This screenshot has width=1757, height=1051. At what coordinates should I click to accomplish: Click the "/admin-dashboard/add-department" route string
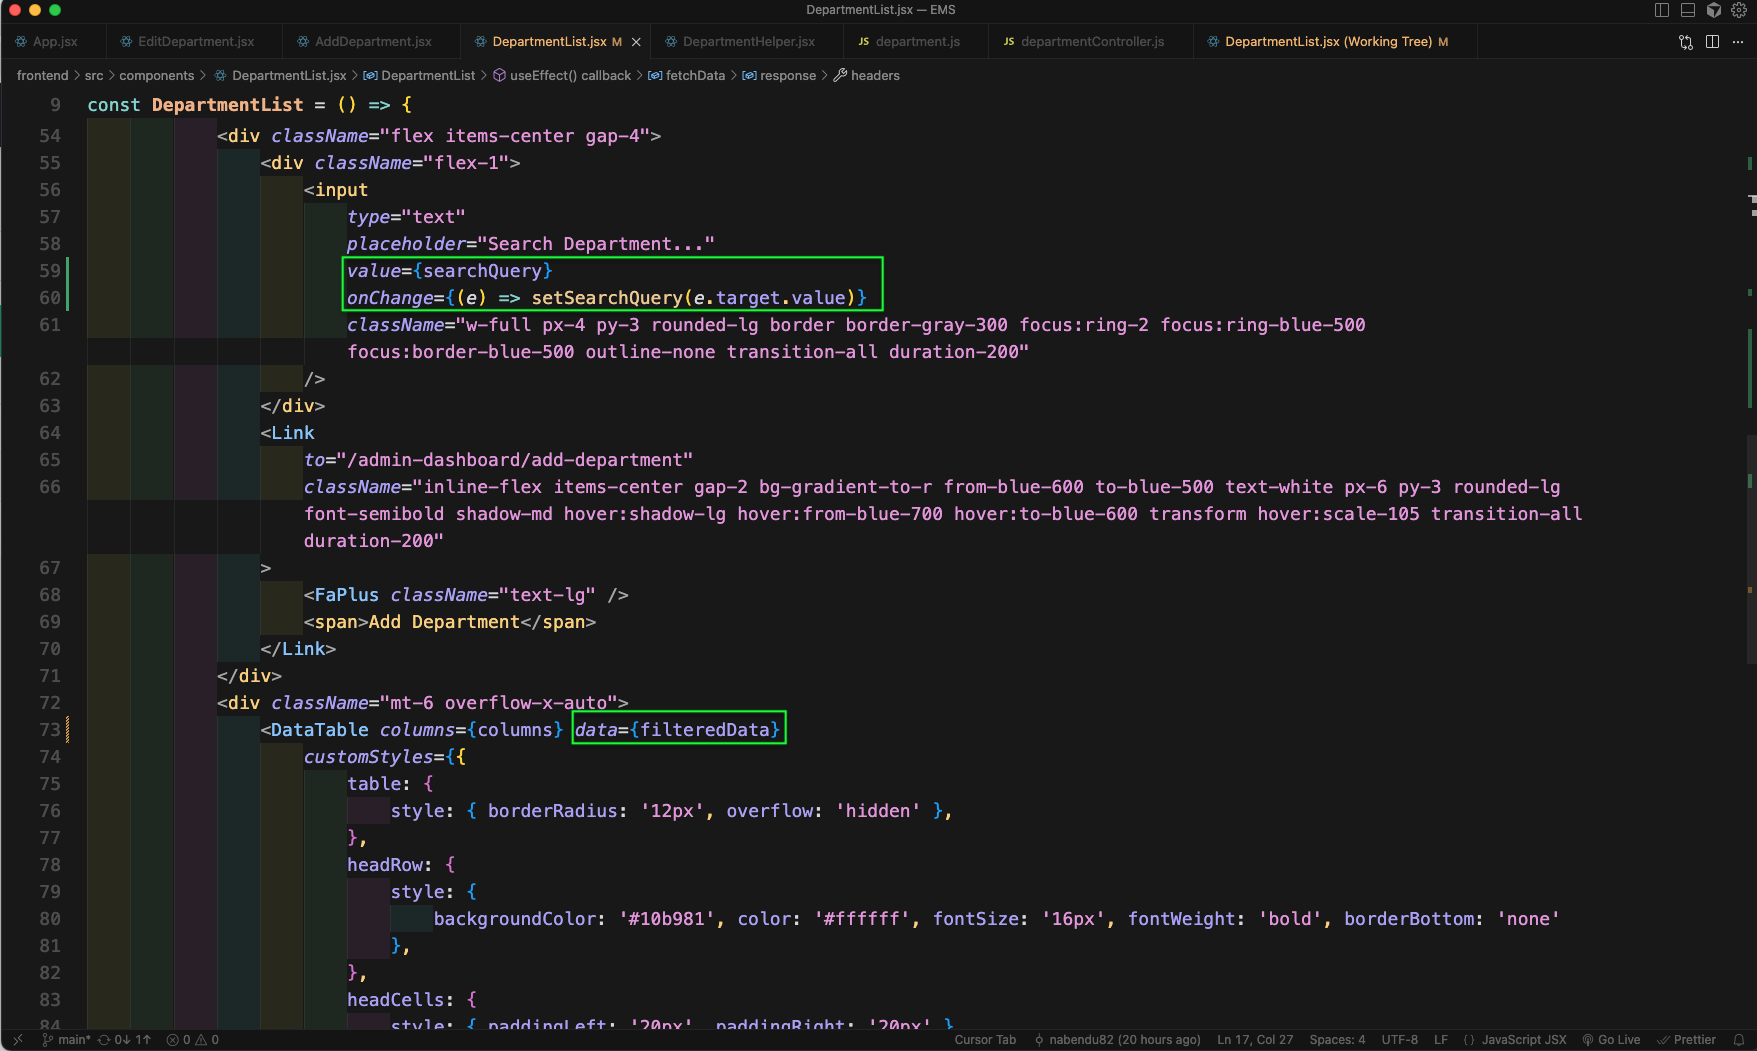(x=515, y=460)
